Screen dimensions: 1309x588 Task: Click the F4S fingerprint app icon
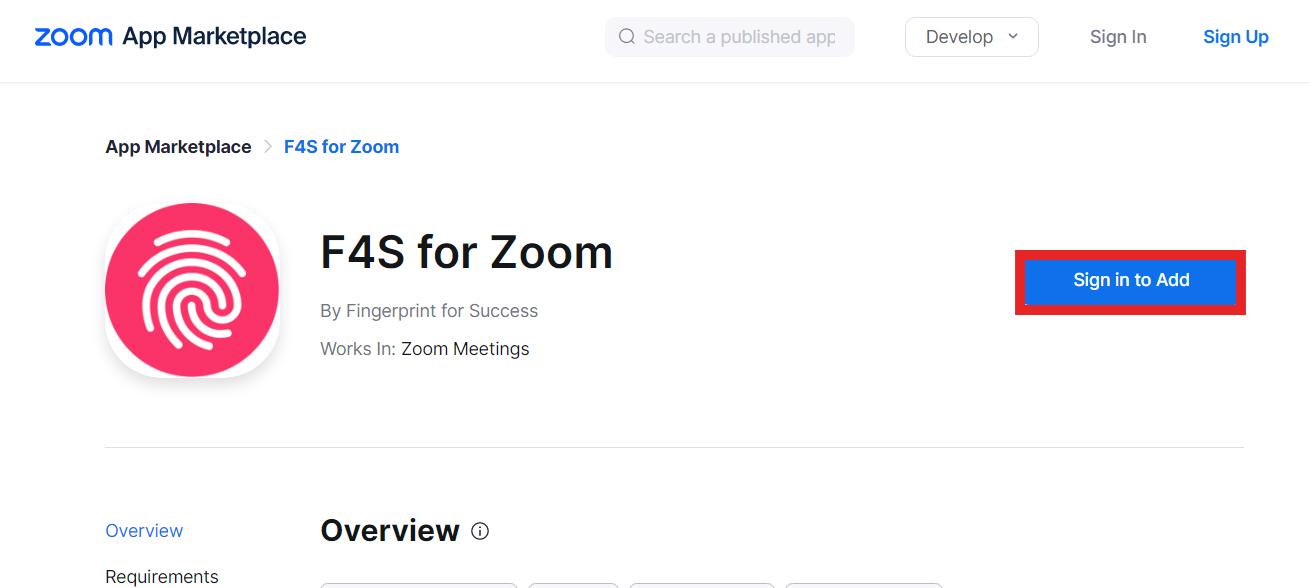[192, 290]
